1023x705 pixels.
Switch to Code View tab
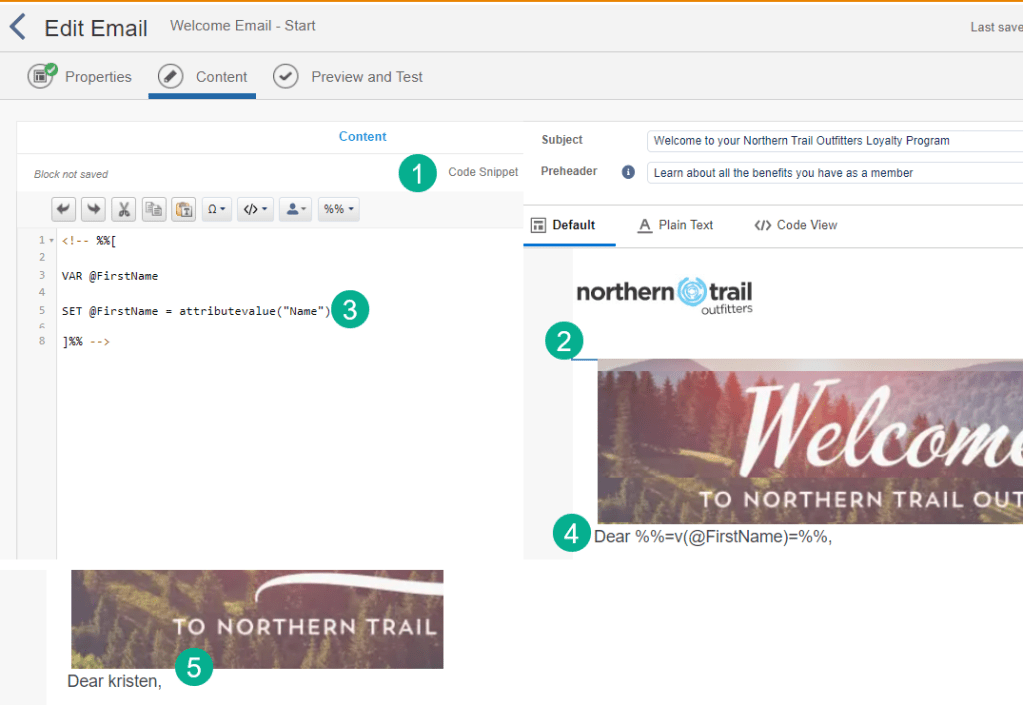coord(795,225)
